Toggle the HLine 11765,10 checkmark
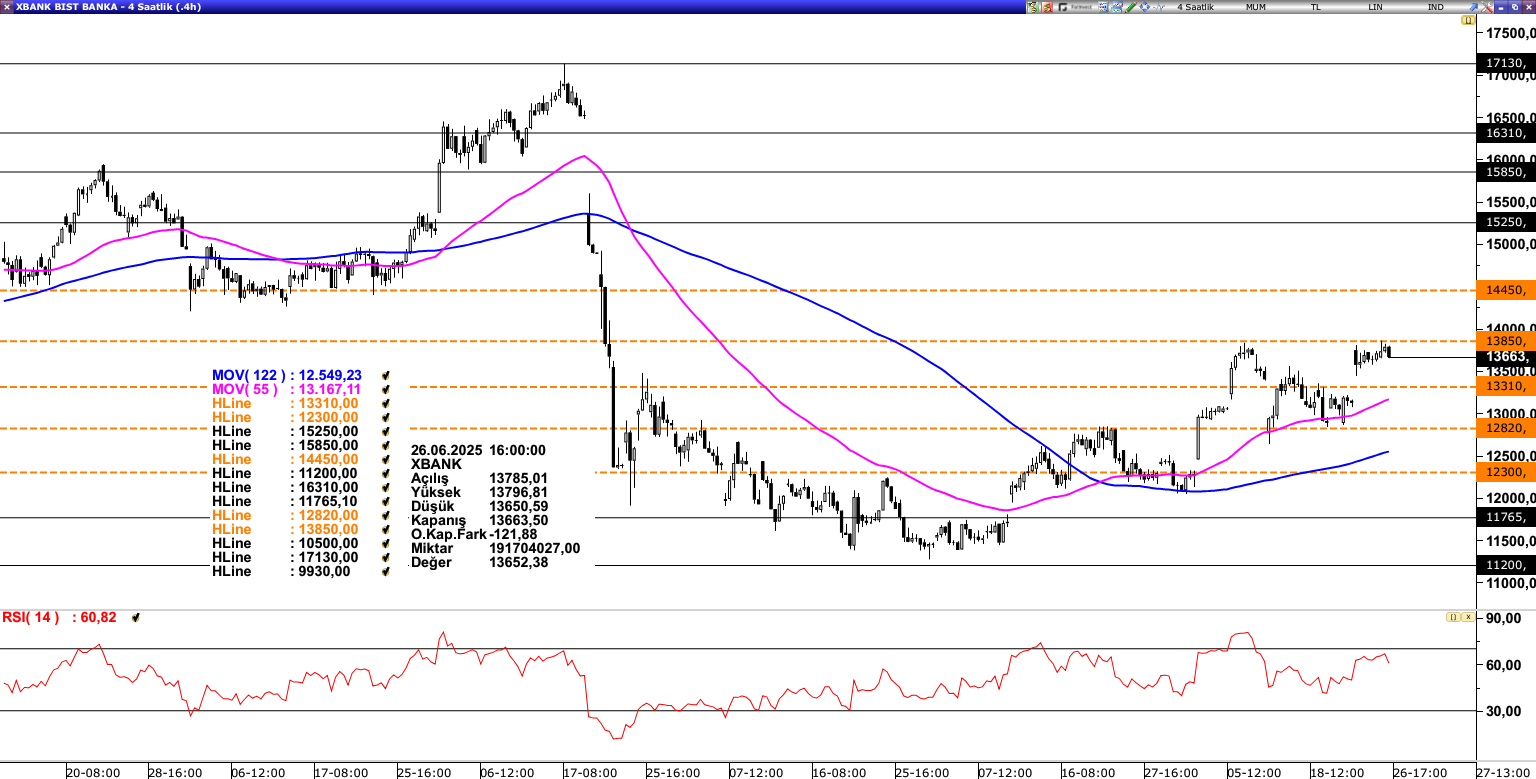The image size is (1536, 779). 386,501
